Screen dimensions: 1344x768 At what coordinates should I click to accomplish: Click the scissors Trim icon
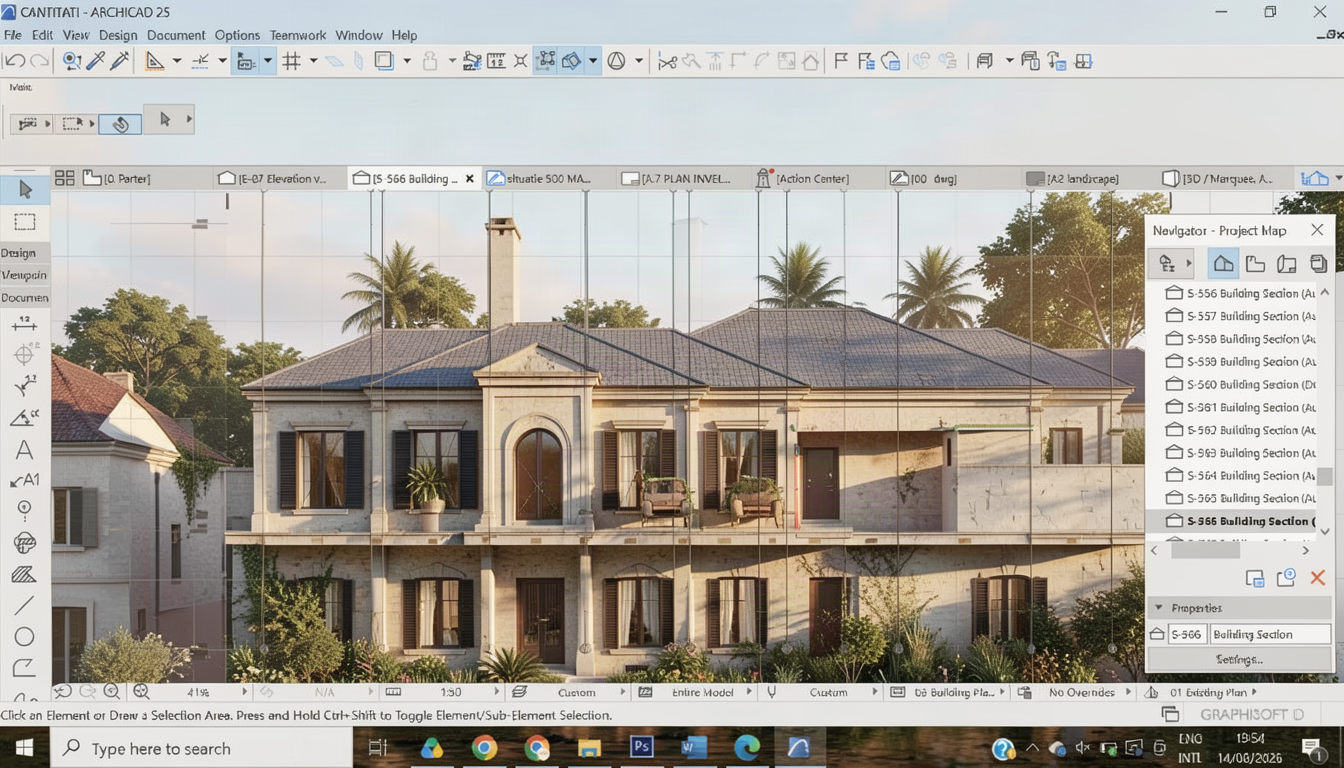pyautogui.click(x=667, y=62)
